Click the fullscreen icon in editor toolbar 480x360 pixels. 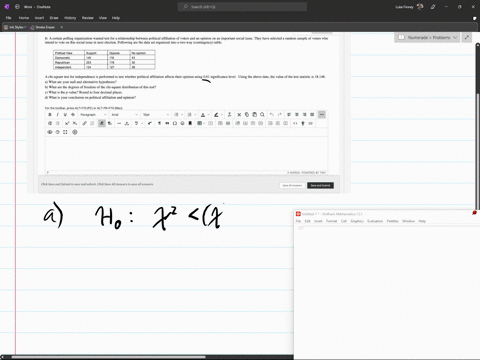pos(65,132)
